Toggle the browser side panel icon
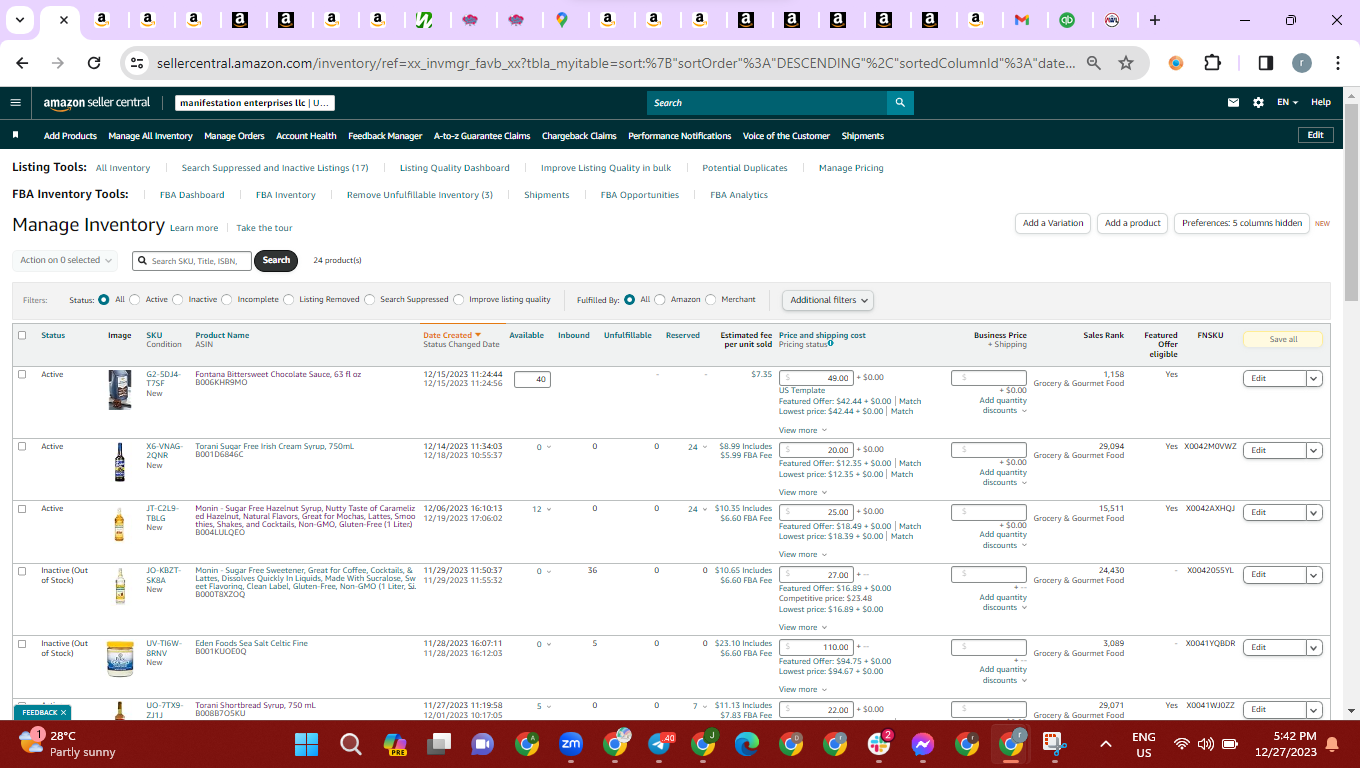 pos(1265,63)
